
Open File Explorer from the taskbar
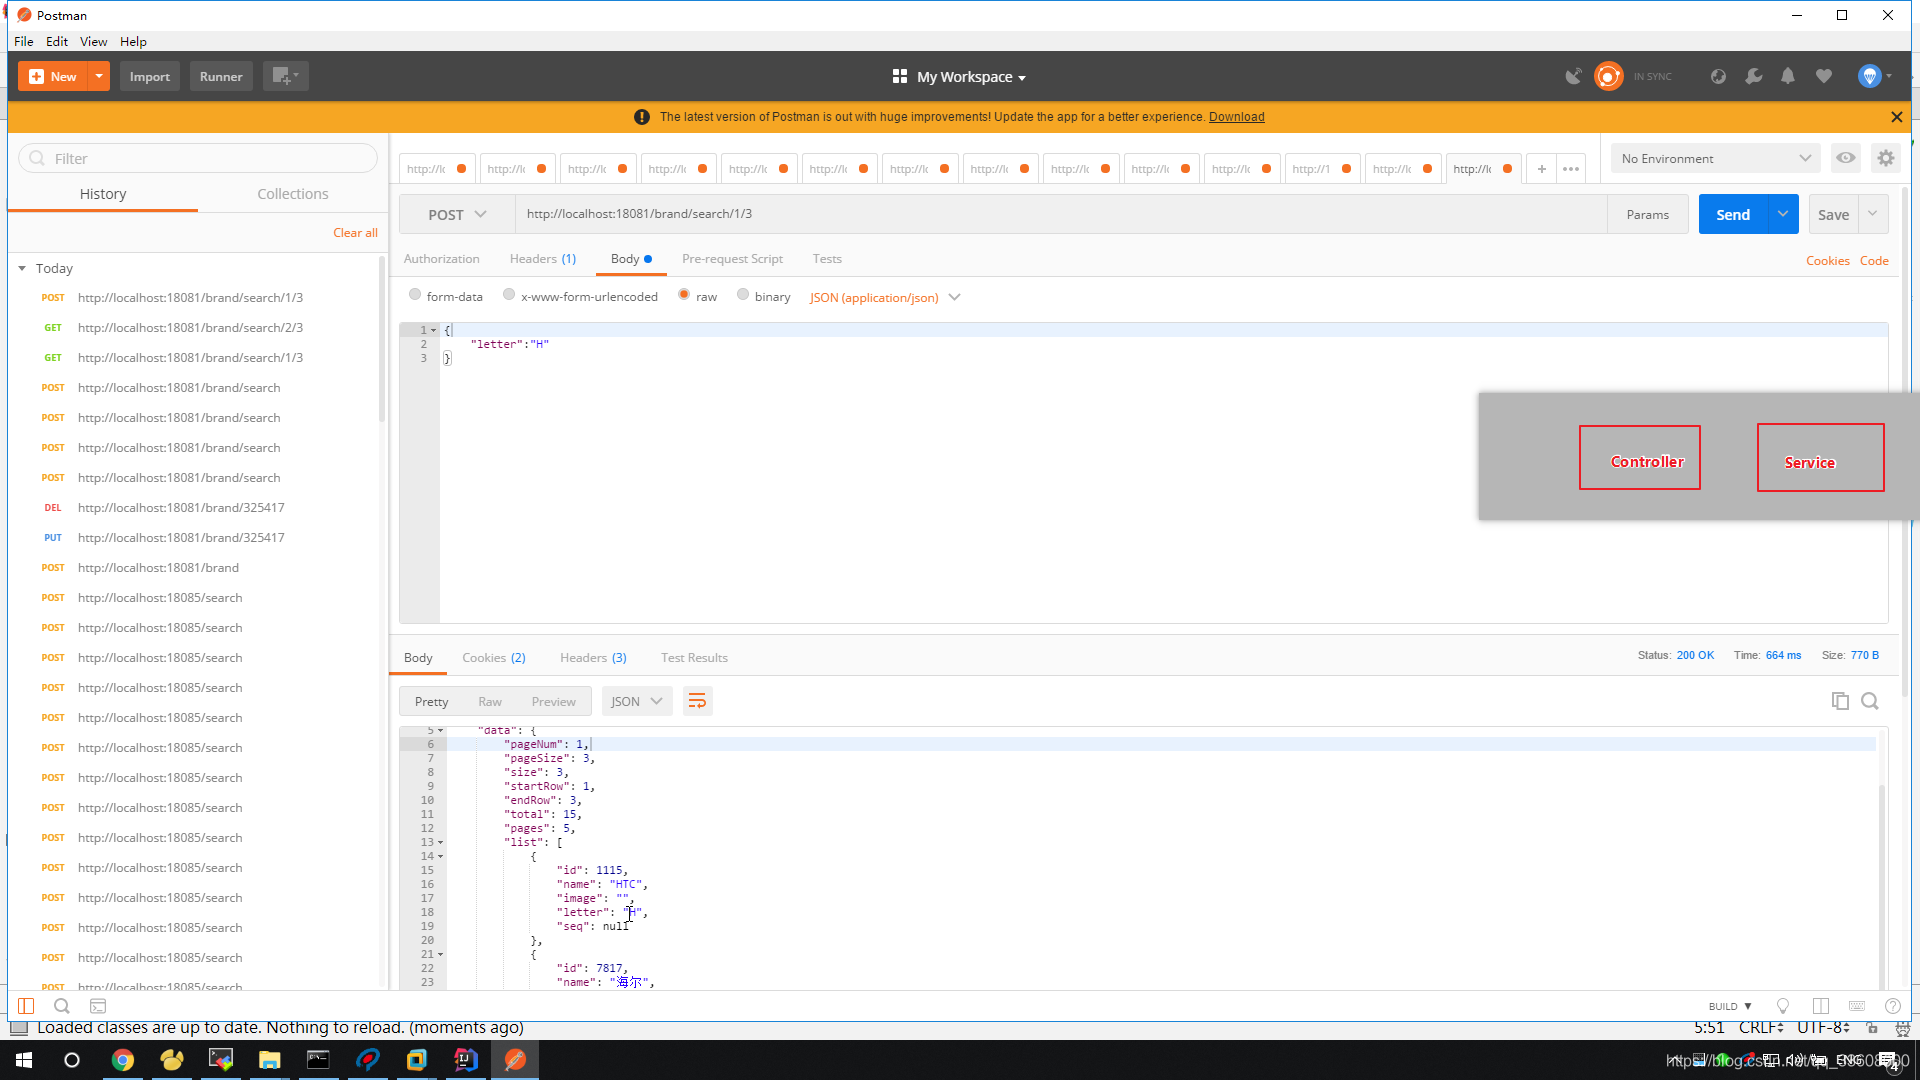[270, 1060]
